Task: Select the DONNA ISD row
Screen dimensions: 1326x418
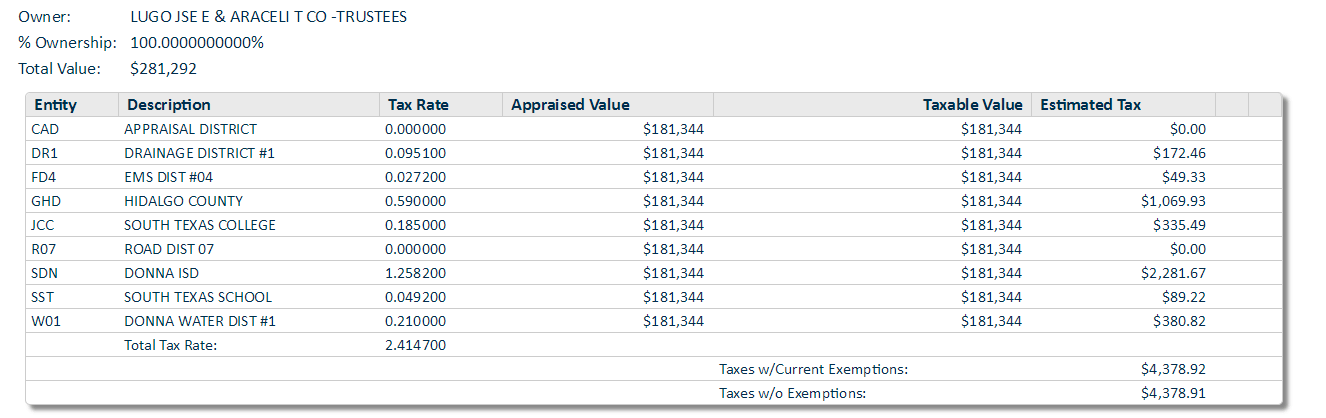Action: pos(654,273)
